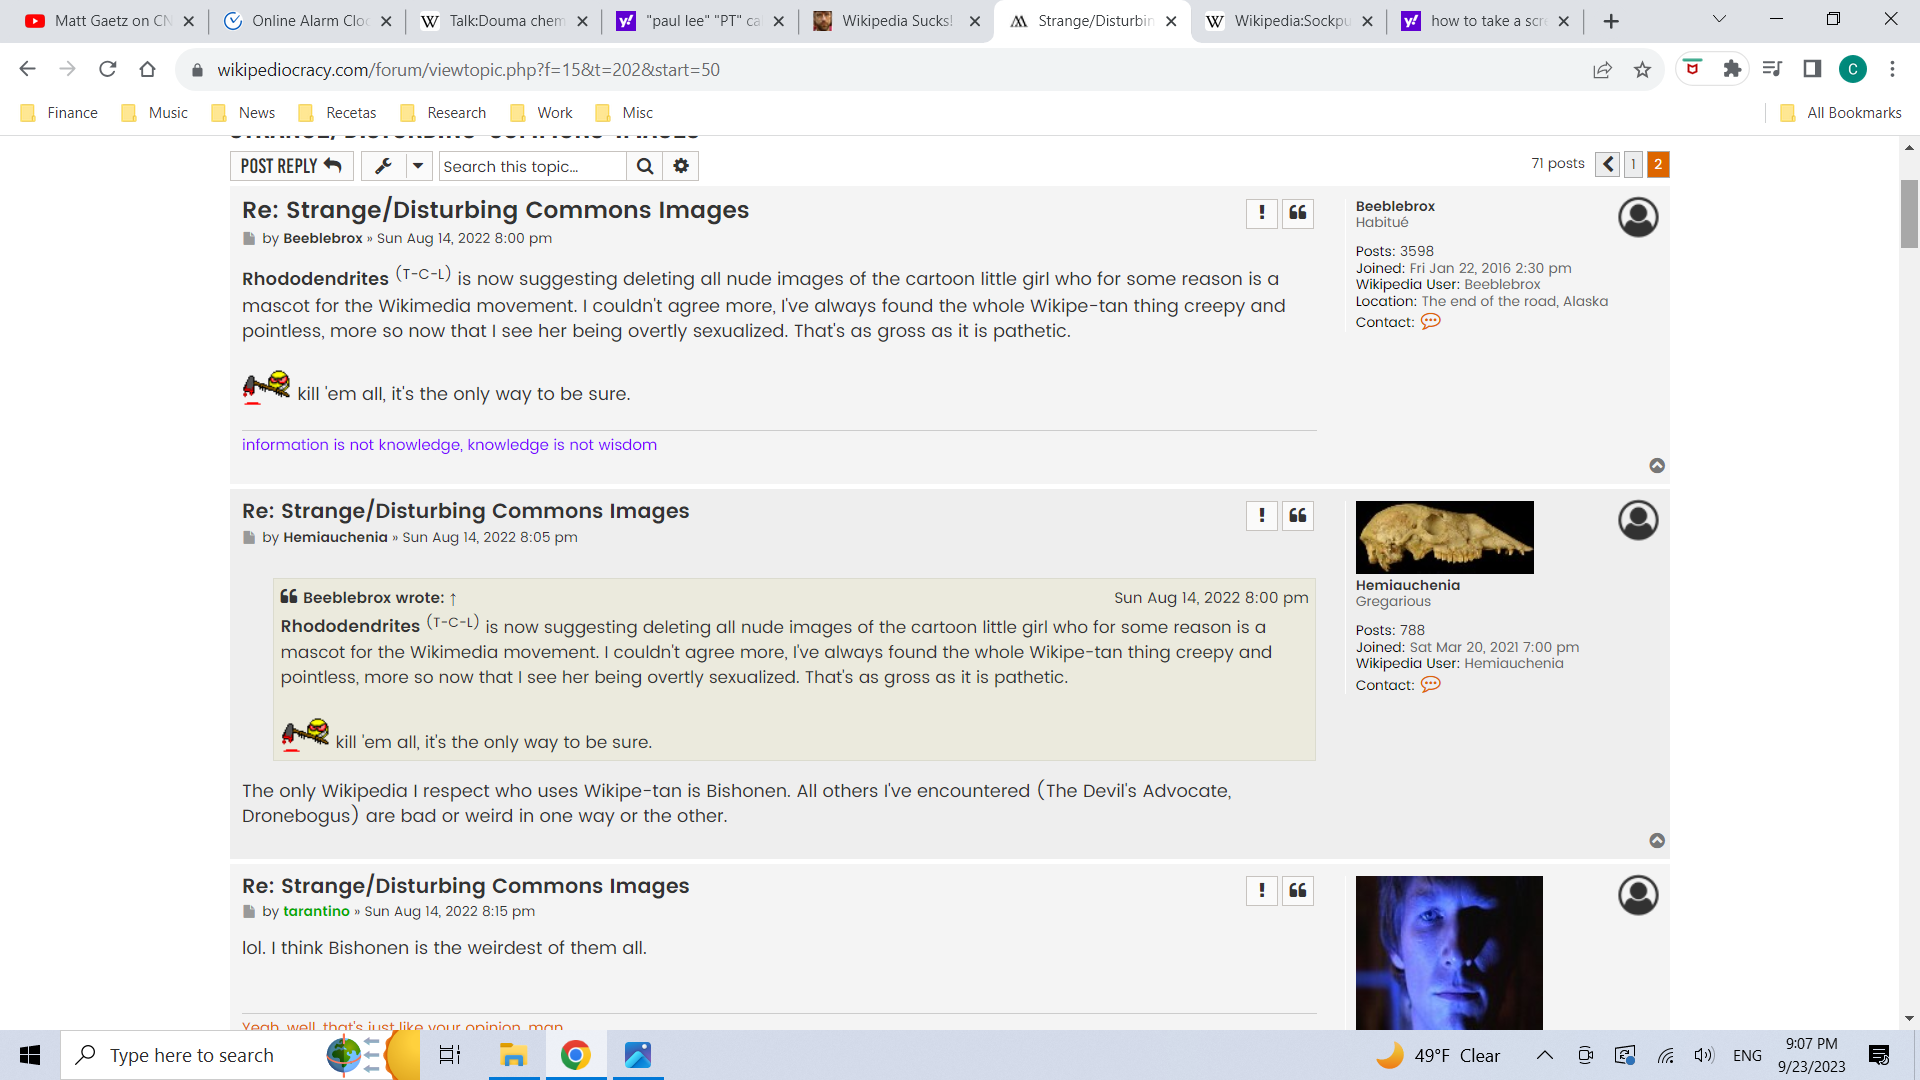Report Beeblebrox's post with exclamation icon
This screenshot has height=1080, width=1920.
point(1262,213)
